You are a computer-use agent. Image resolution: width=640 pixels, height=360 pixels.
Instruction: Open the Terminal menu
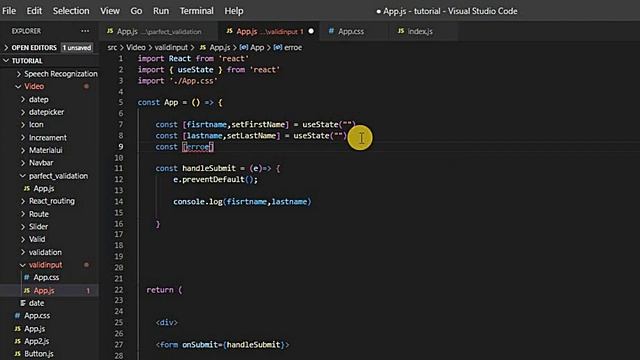[196, 11]
